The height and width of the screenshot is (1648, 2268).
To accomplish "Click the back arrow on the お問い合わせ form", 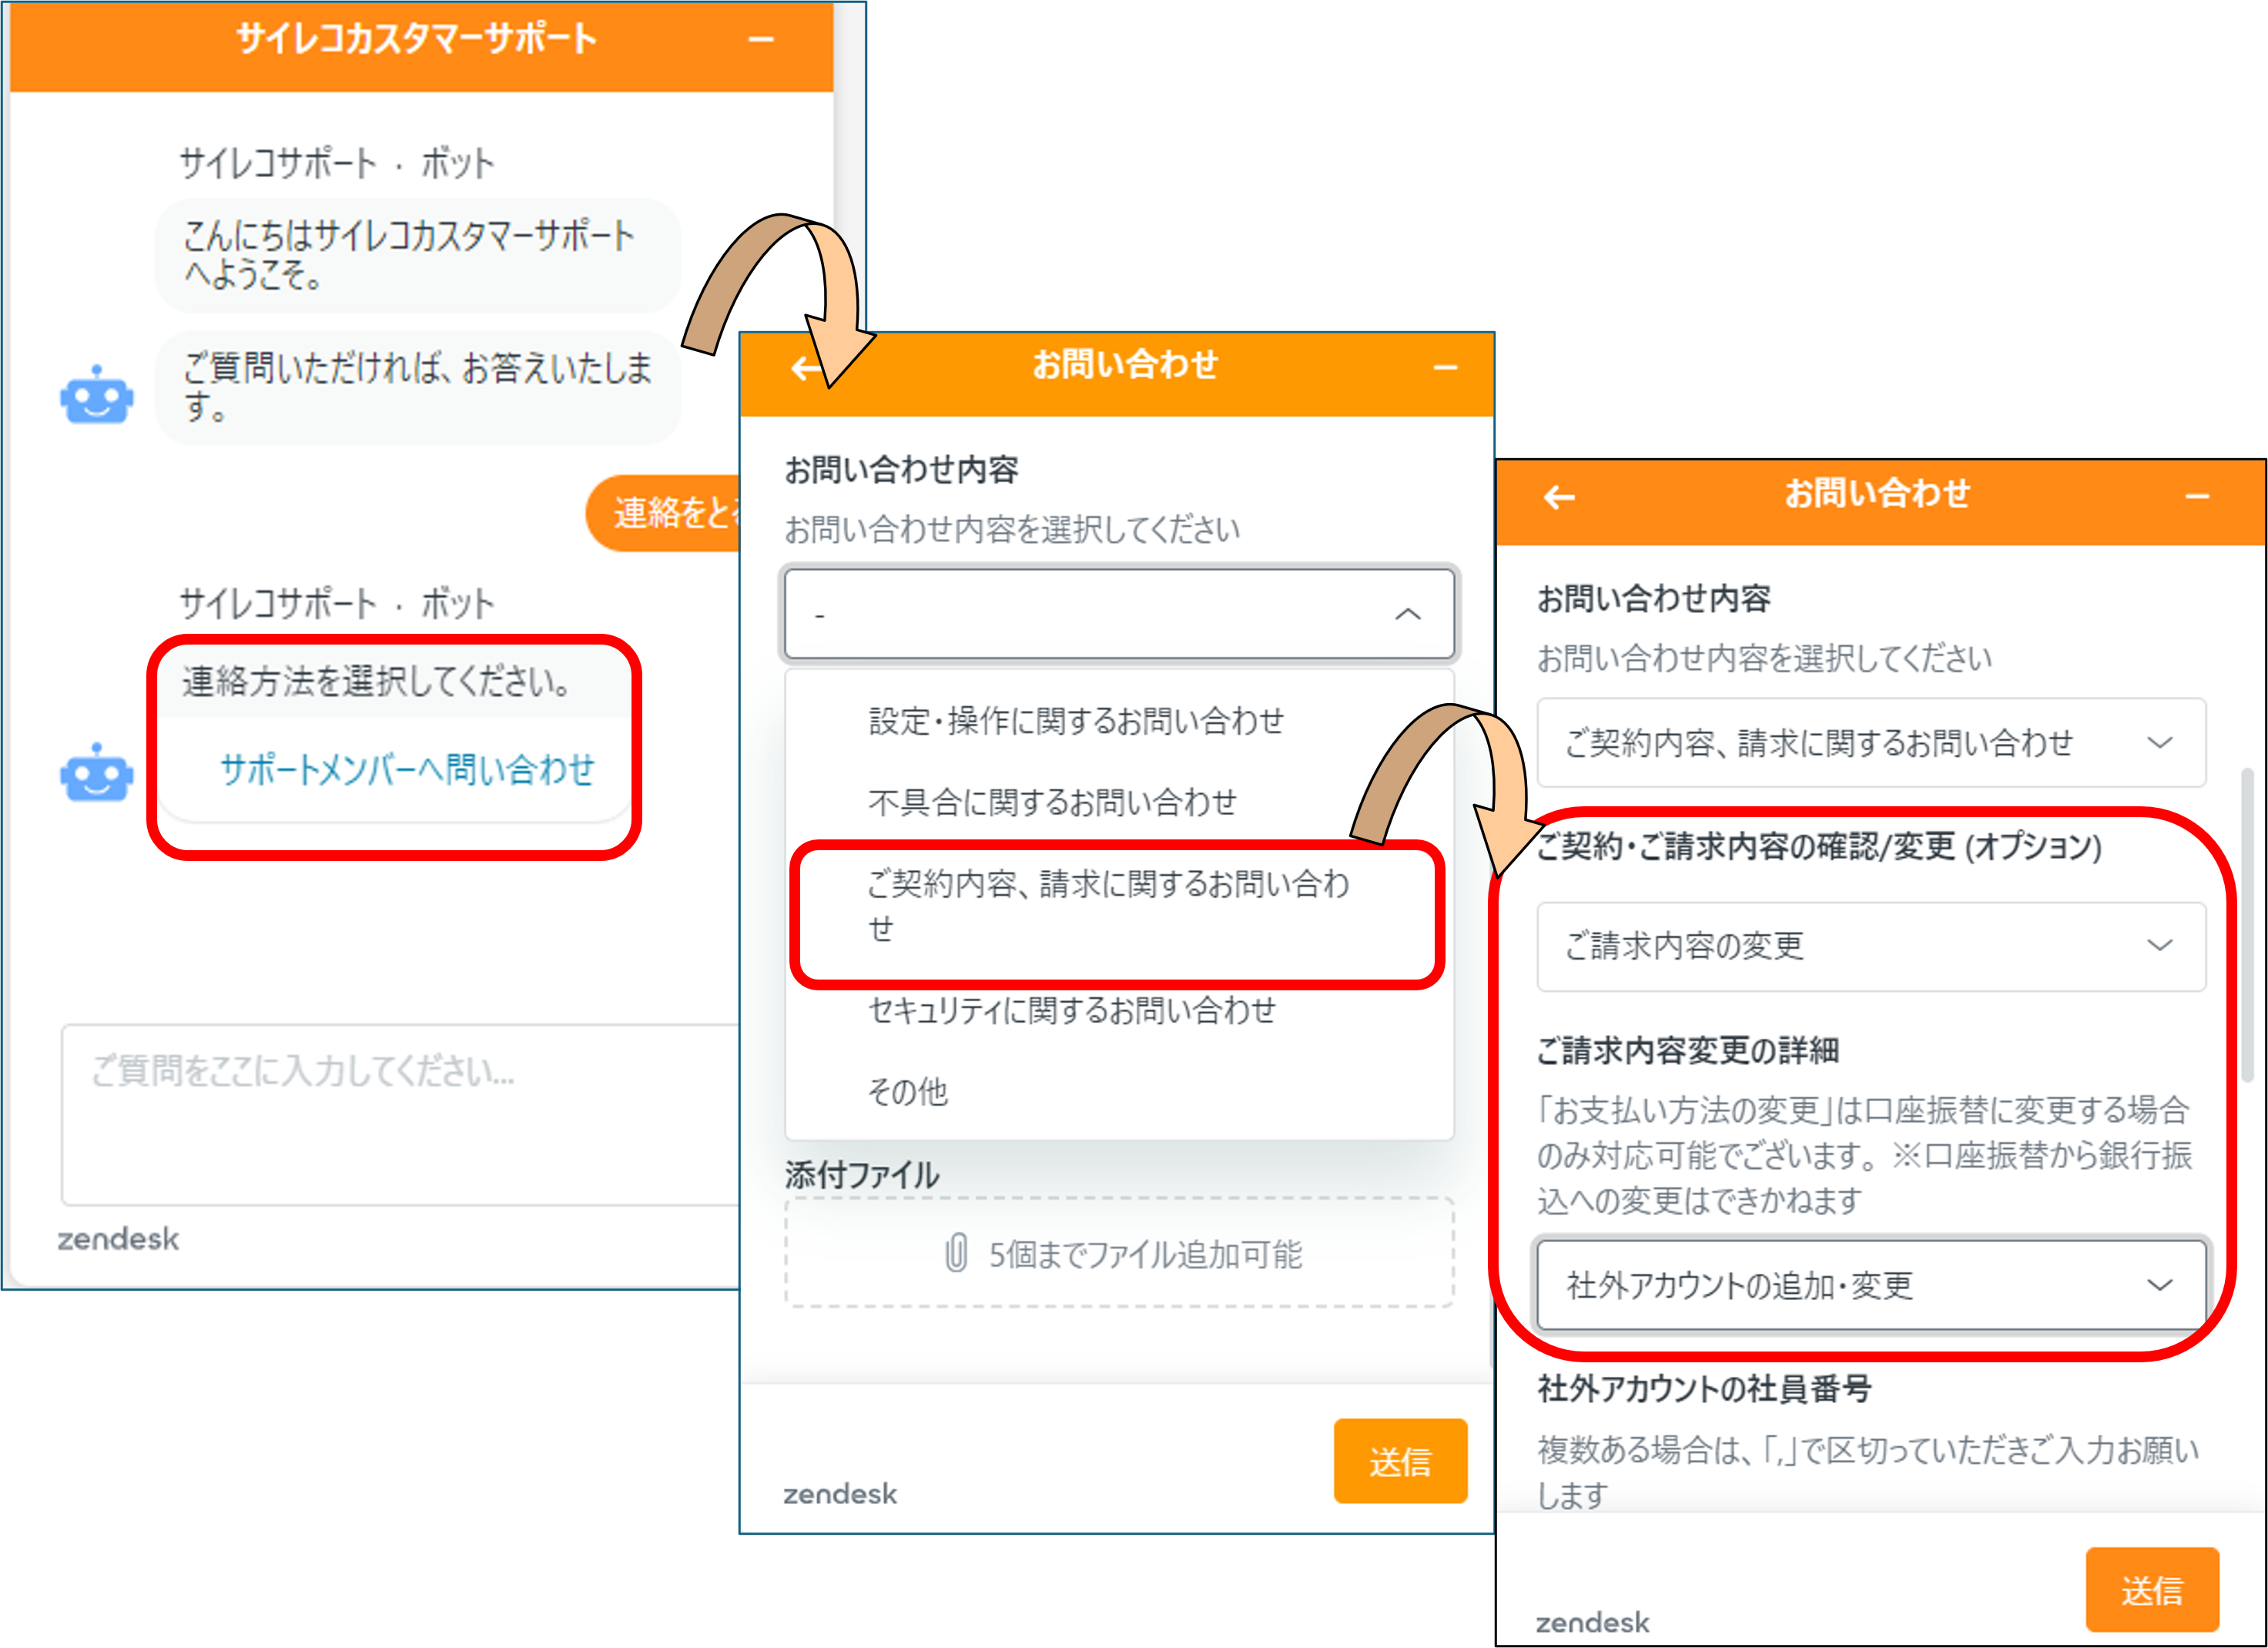I will [x=806, y=368].
